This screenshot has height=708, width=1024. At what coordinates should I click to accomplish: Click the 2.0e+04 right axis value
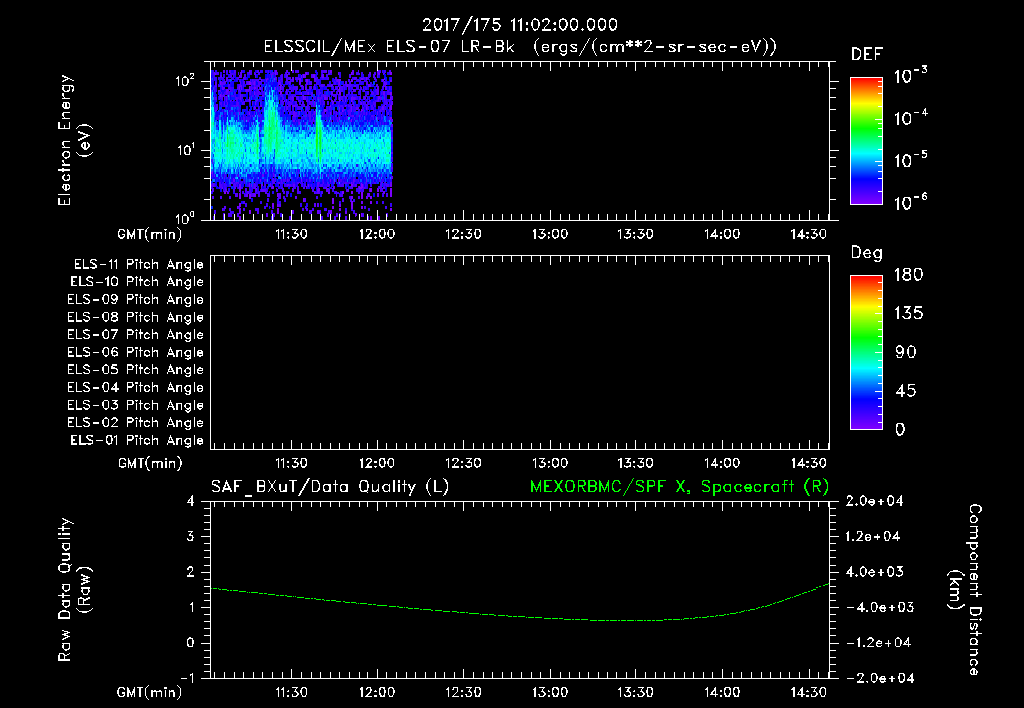point(874,501)
